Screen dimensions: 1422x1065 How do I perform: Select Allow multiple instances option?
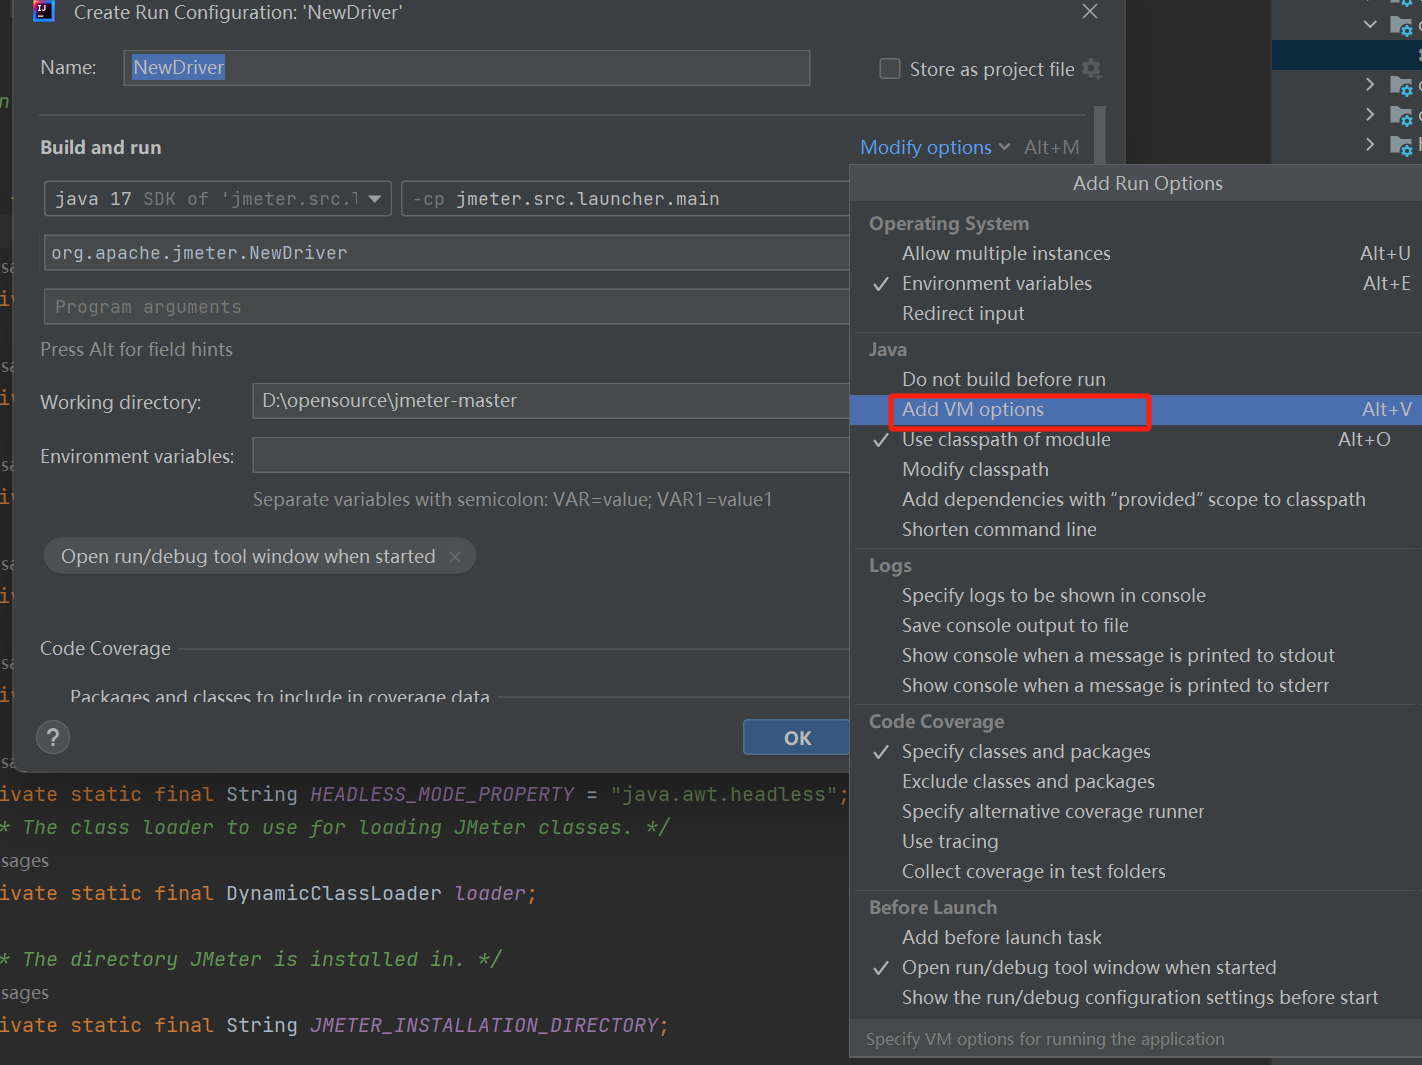[1135, 254]
